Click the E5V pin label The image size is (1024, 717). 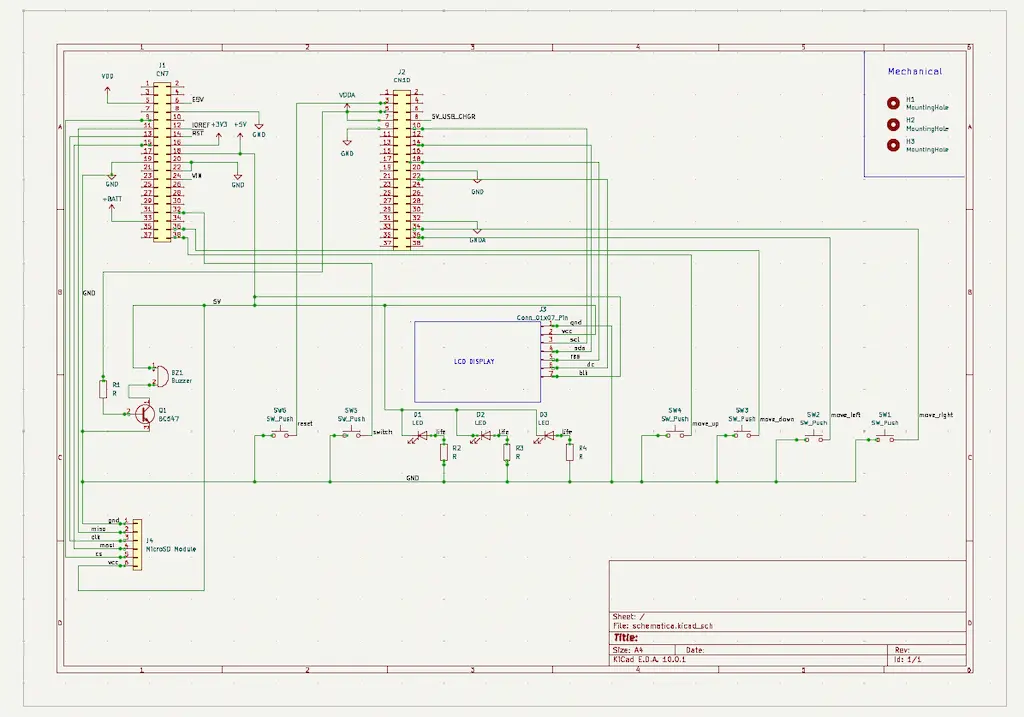198,100
